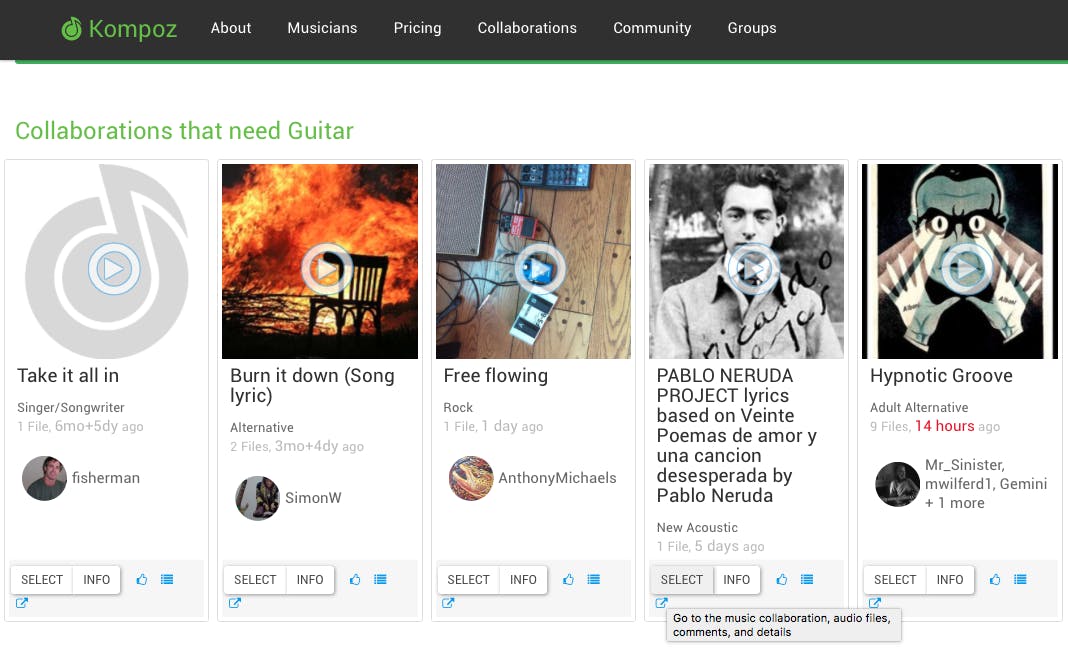Open fisherman's profile link

point(105,478)
